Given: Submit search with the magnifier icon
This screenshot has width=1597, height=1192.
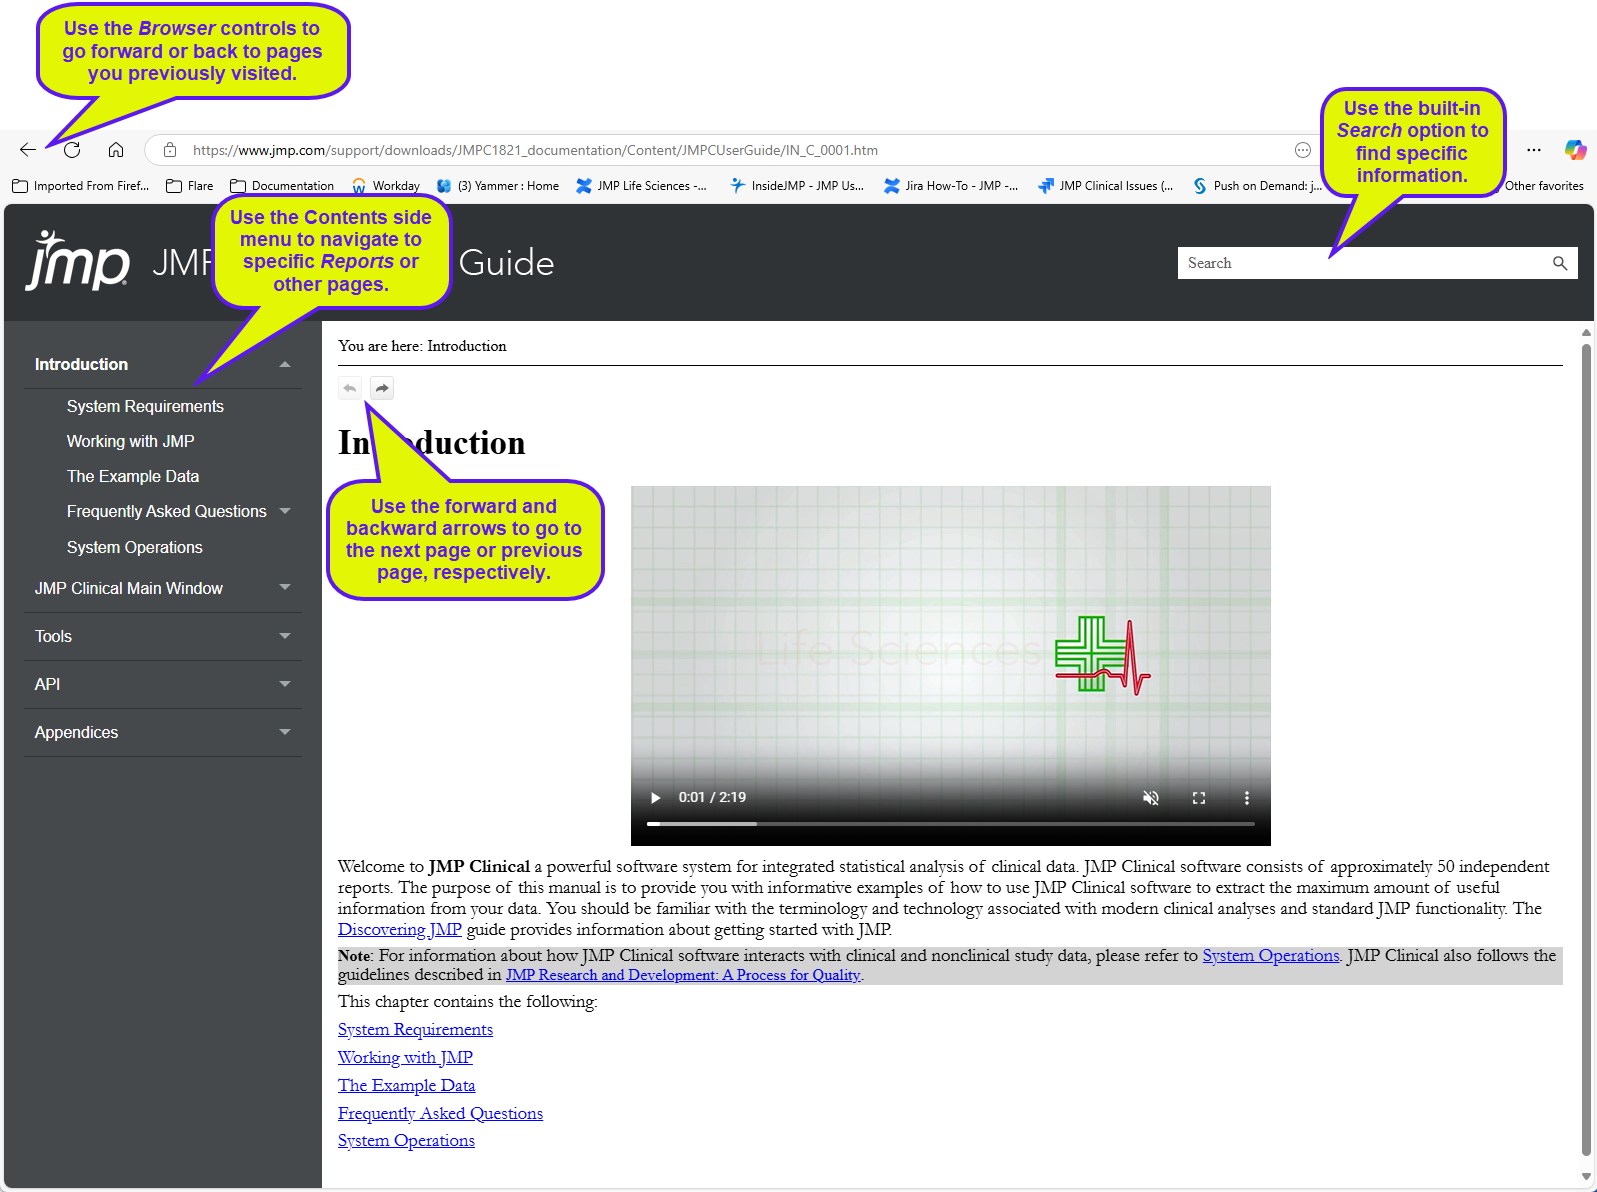Looking at the screenshot, I should (x=1560, y=263).
